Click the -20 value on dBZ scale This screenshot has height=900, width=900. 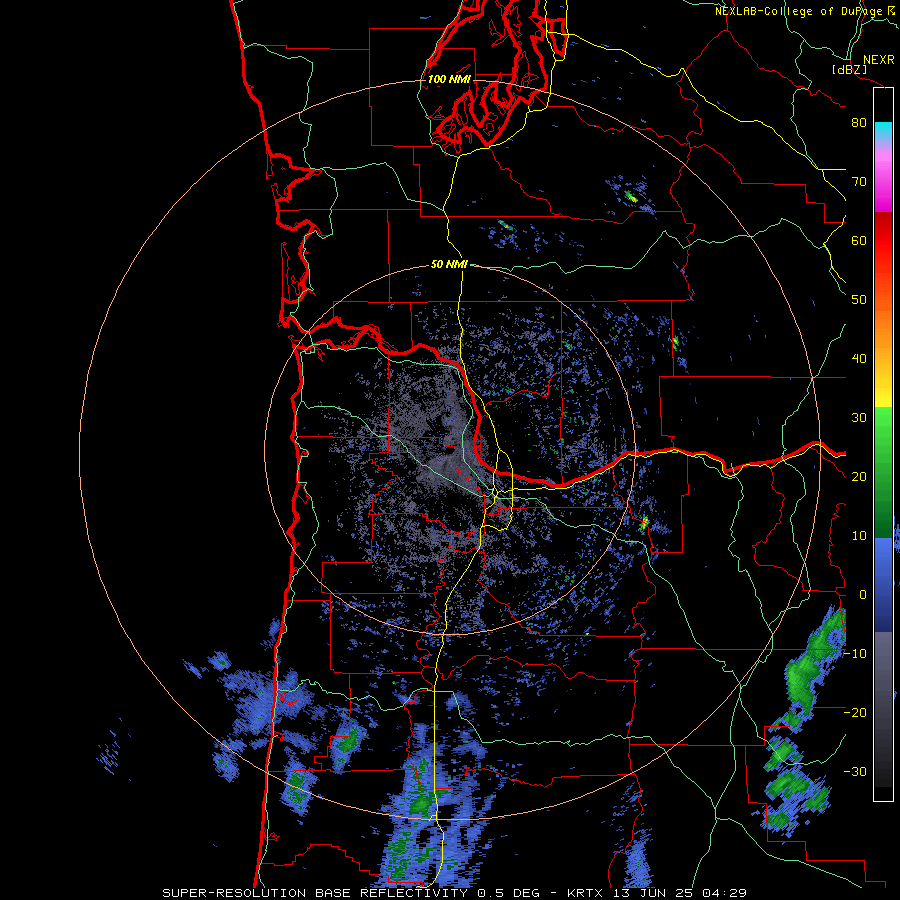(x=855, y=712)
